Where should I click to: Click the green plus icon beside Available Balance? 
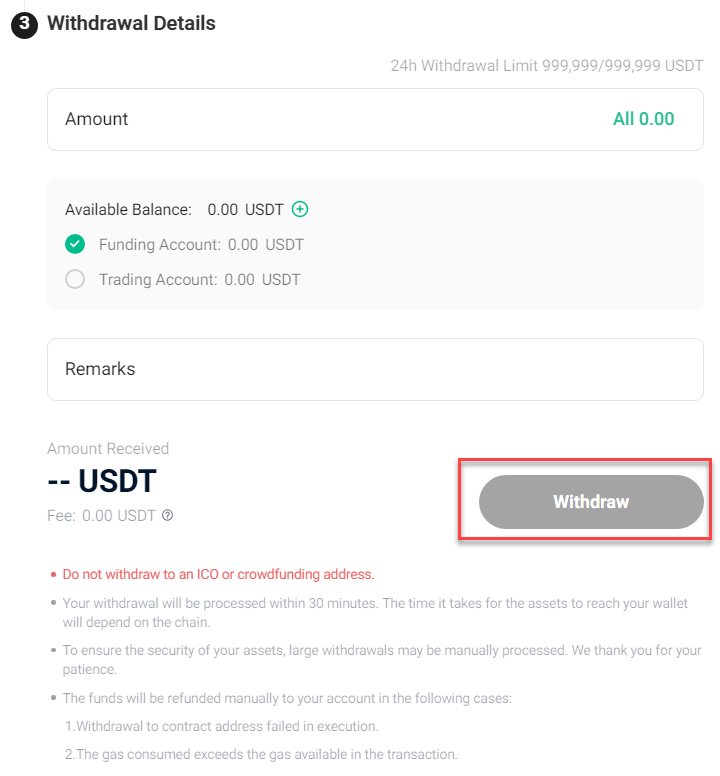299,209
